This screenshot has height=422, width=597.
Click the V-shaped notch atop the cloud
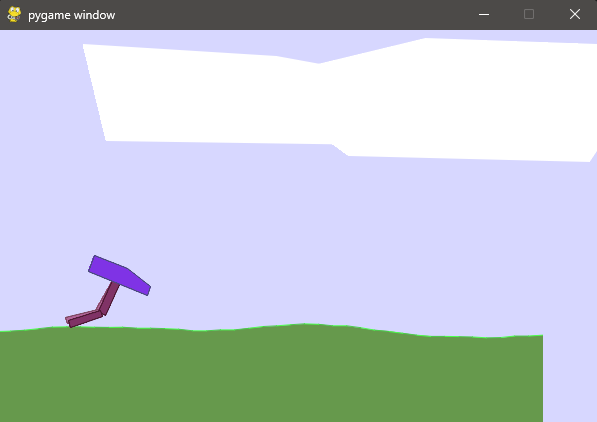[319, 62]
